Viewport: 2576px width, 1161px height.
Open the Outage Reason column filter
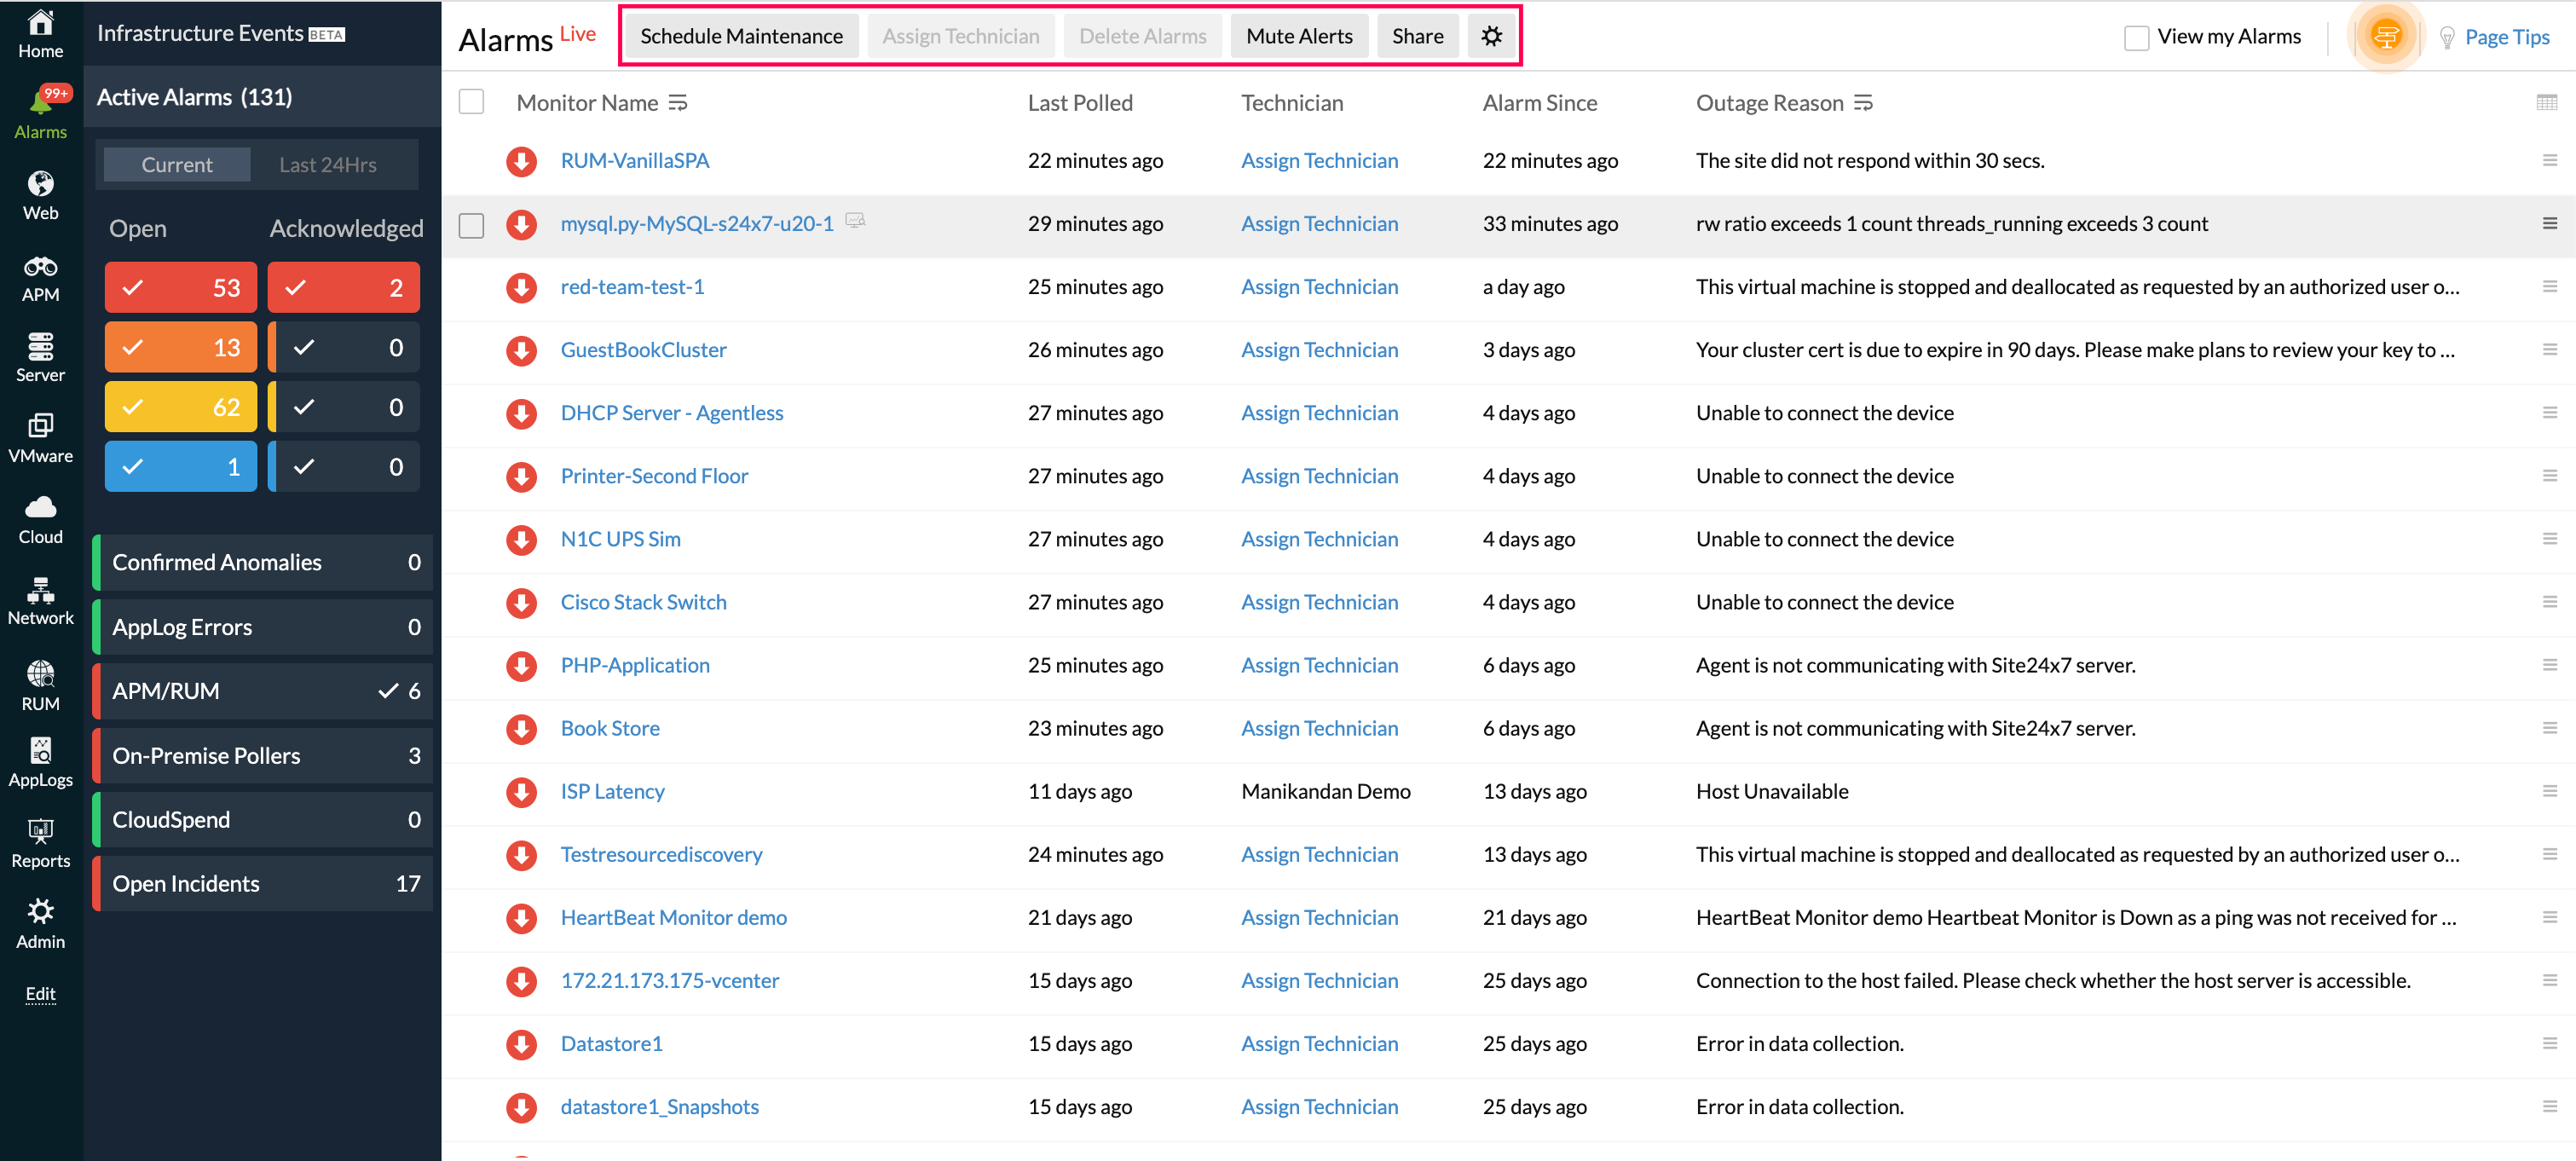click(1862, 103)
